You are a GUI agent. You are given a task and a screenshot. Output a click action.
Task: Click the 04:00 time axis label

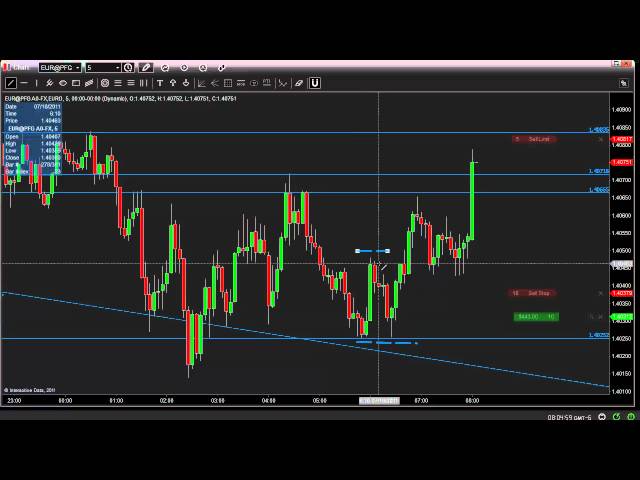click(269, 401)
